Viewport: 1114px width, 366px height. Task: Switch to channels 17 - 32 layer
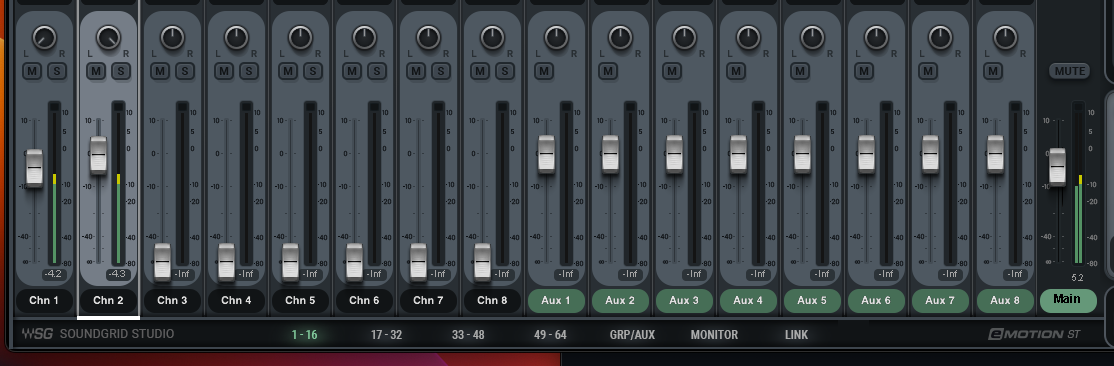(x=386, y=335)
